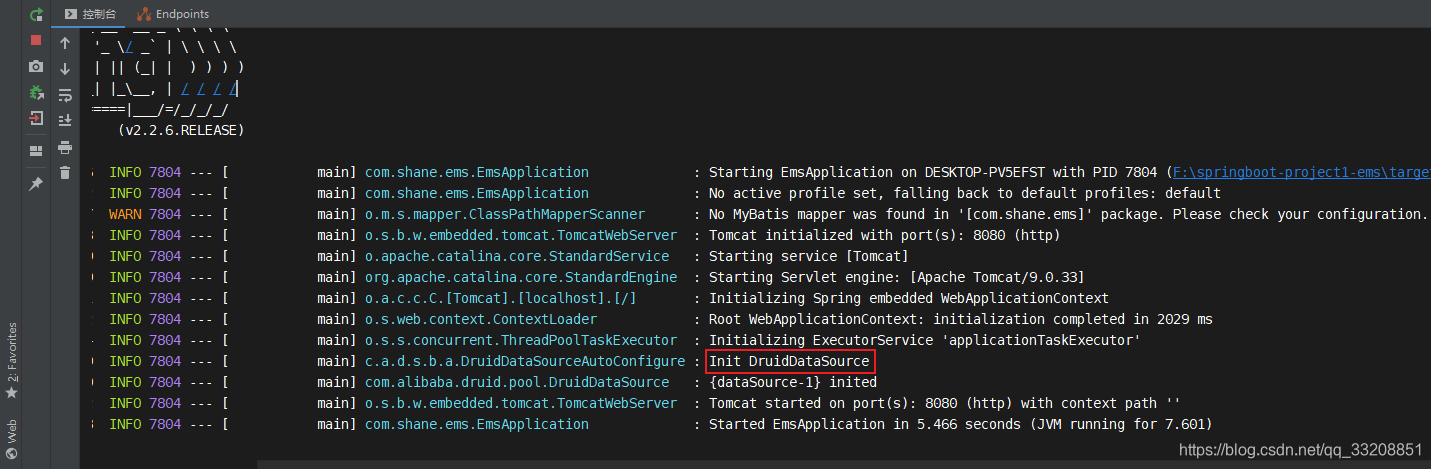The image size is (1431, 469).
Task: Open the F:\springboot-project1-ems target link
Action: [x=1301, y=172]
